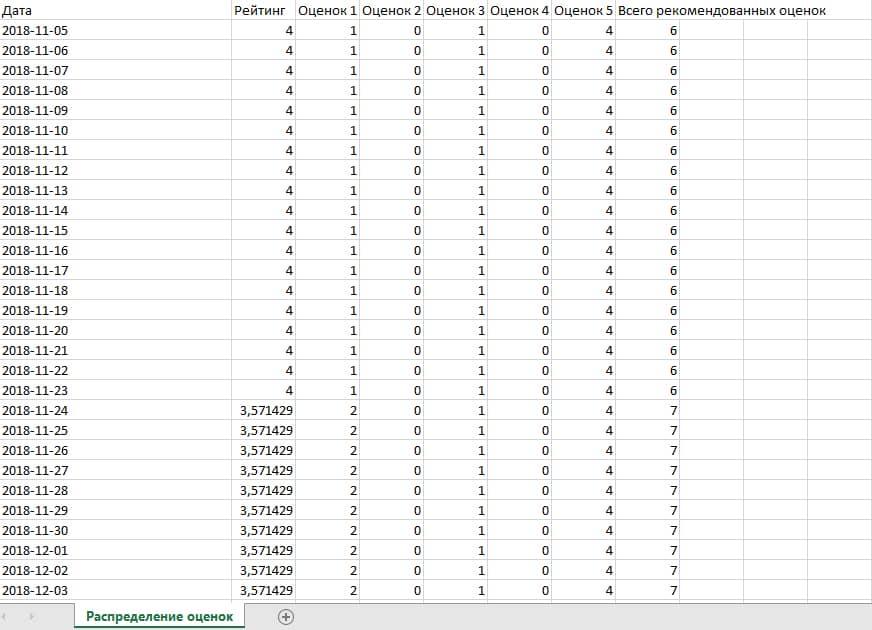This screenshot has width=872, height=630.
Task: Select rating 3,571429 in the 2018-11-24 row
Action: click(x=263, y=411)
